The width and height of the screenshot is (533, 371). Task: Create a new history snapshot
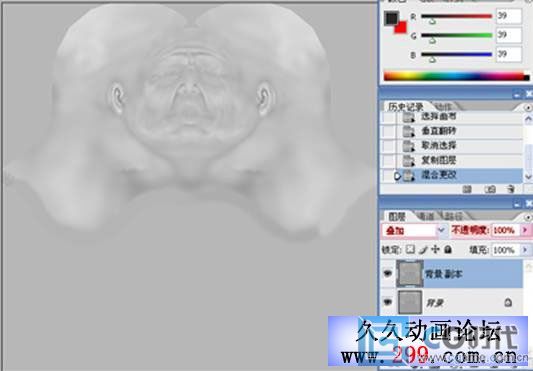tap(490, 189)
